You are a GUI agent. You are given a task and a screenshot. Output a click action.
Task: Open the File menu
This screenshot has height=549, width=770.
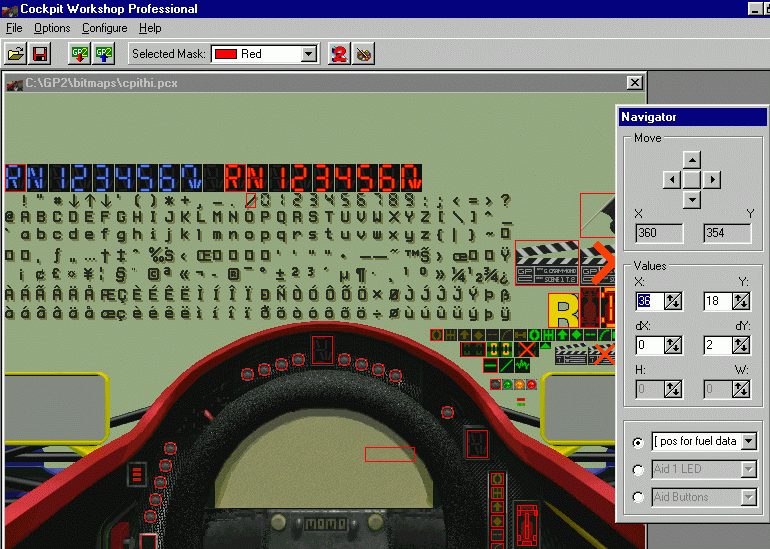(x=14, y=29)
